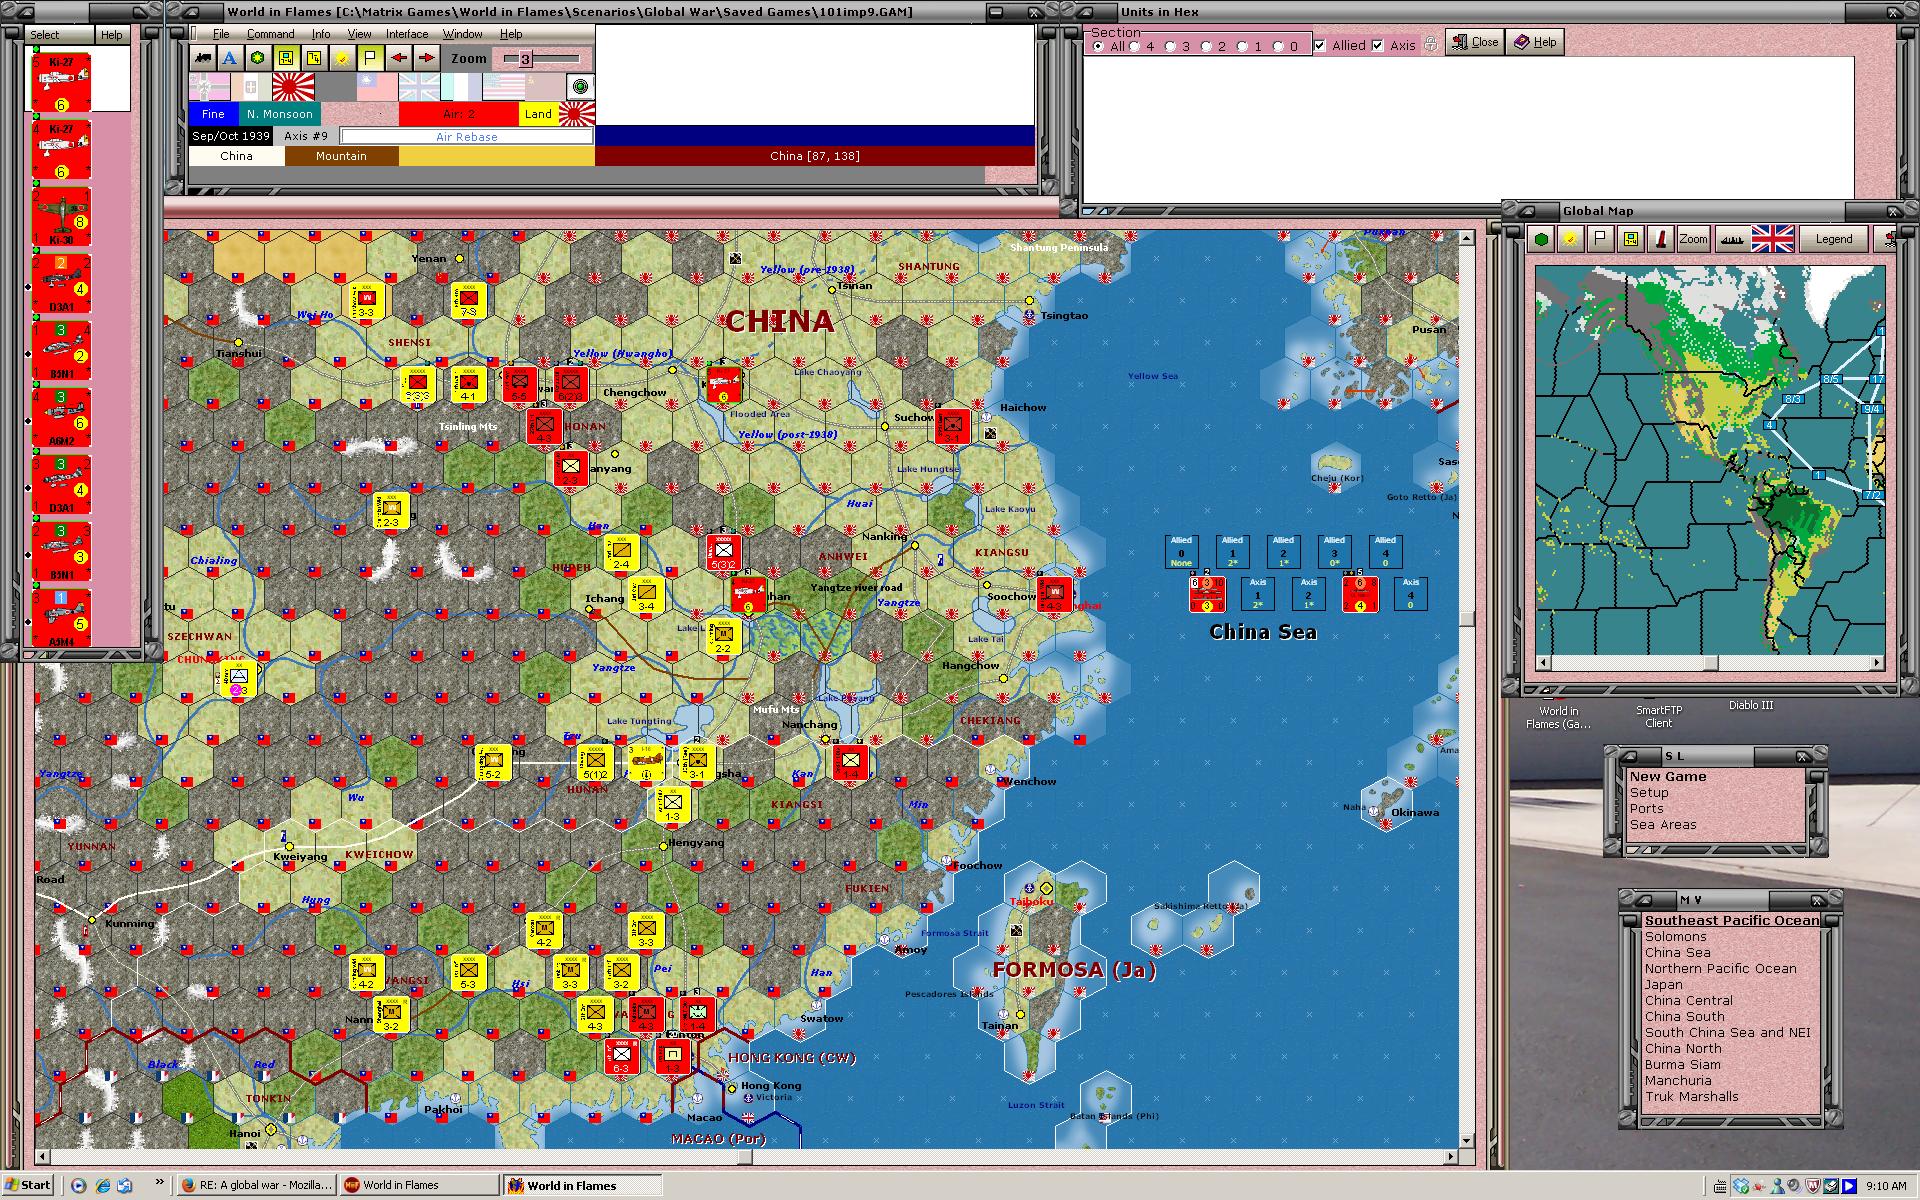Viewport: 1920px width, 1200px height.
Task: Open the Info menu
Action: coord(321,34)
